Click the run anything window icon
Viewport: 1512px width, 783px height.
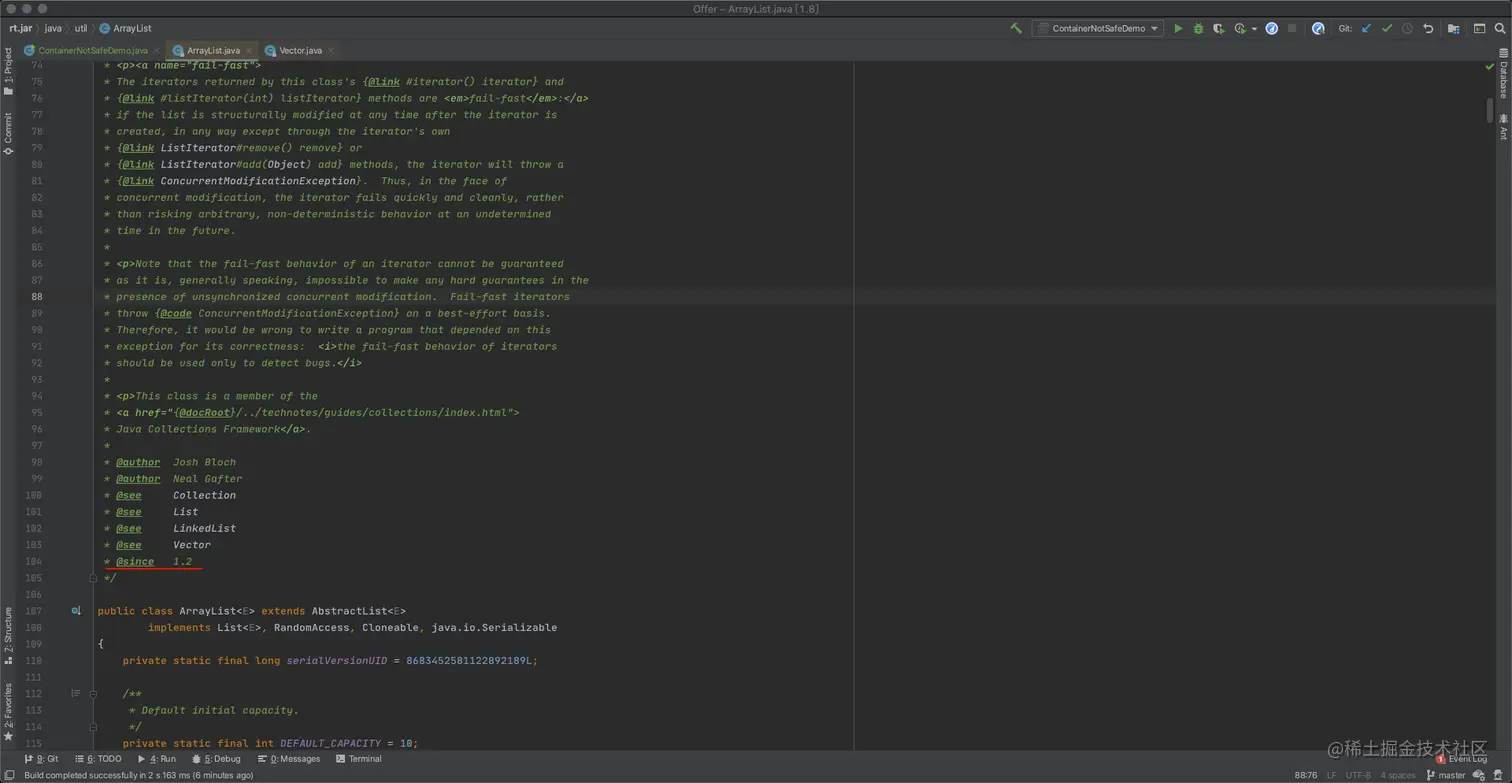pyautogui.click(x=1479, y=29)
